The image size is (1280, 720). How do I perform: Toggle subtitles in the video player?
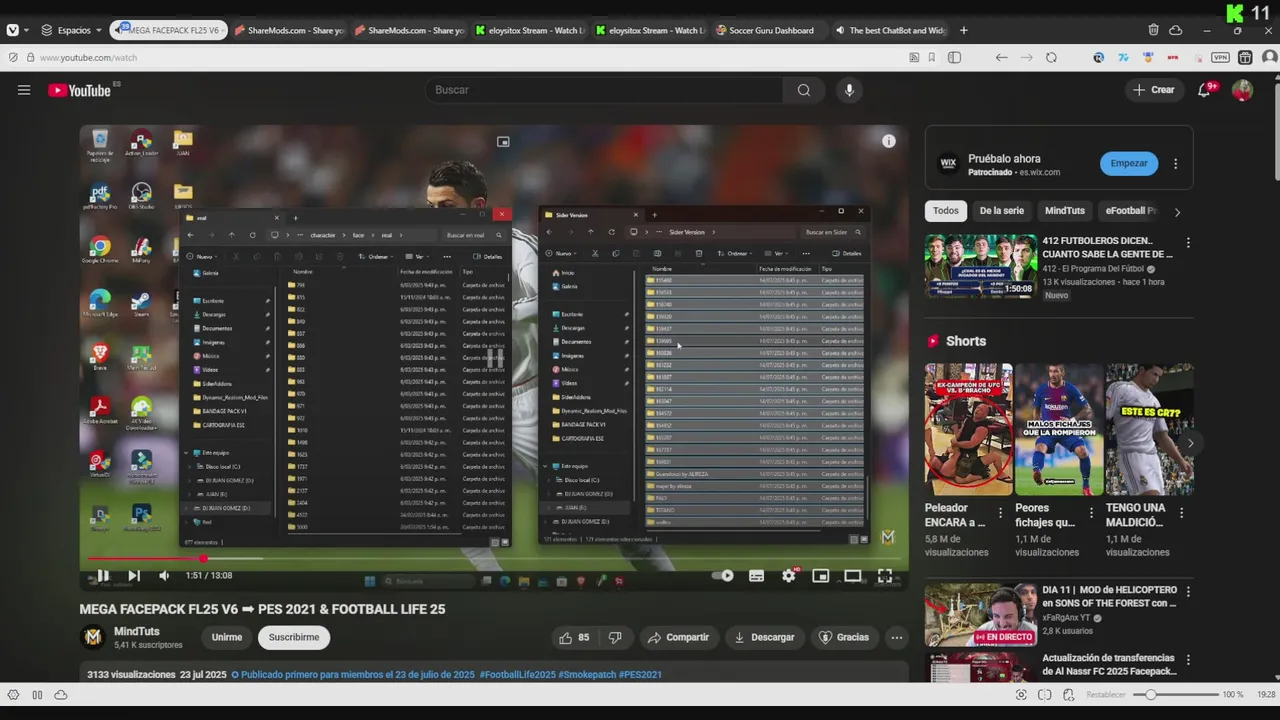[x=757, y=575]
